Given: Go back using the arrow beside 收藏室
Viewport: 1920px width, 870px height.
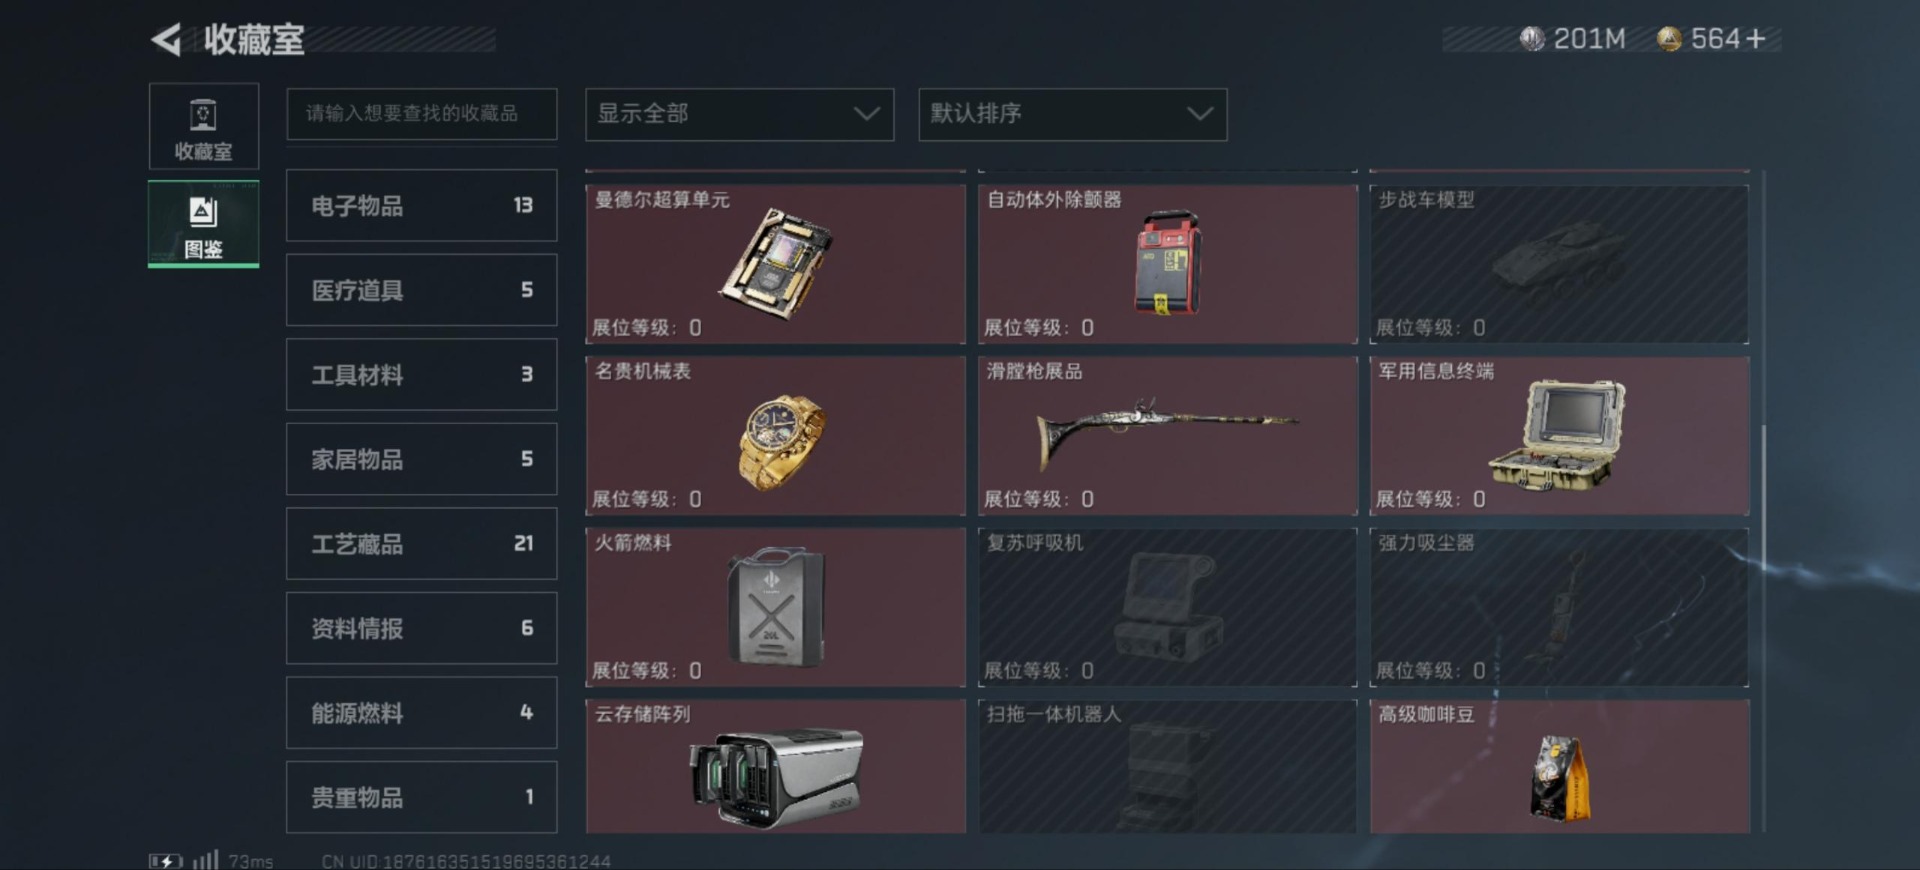Looking at the screenshot, I should point(166,40).
